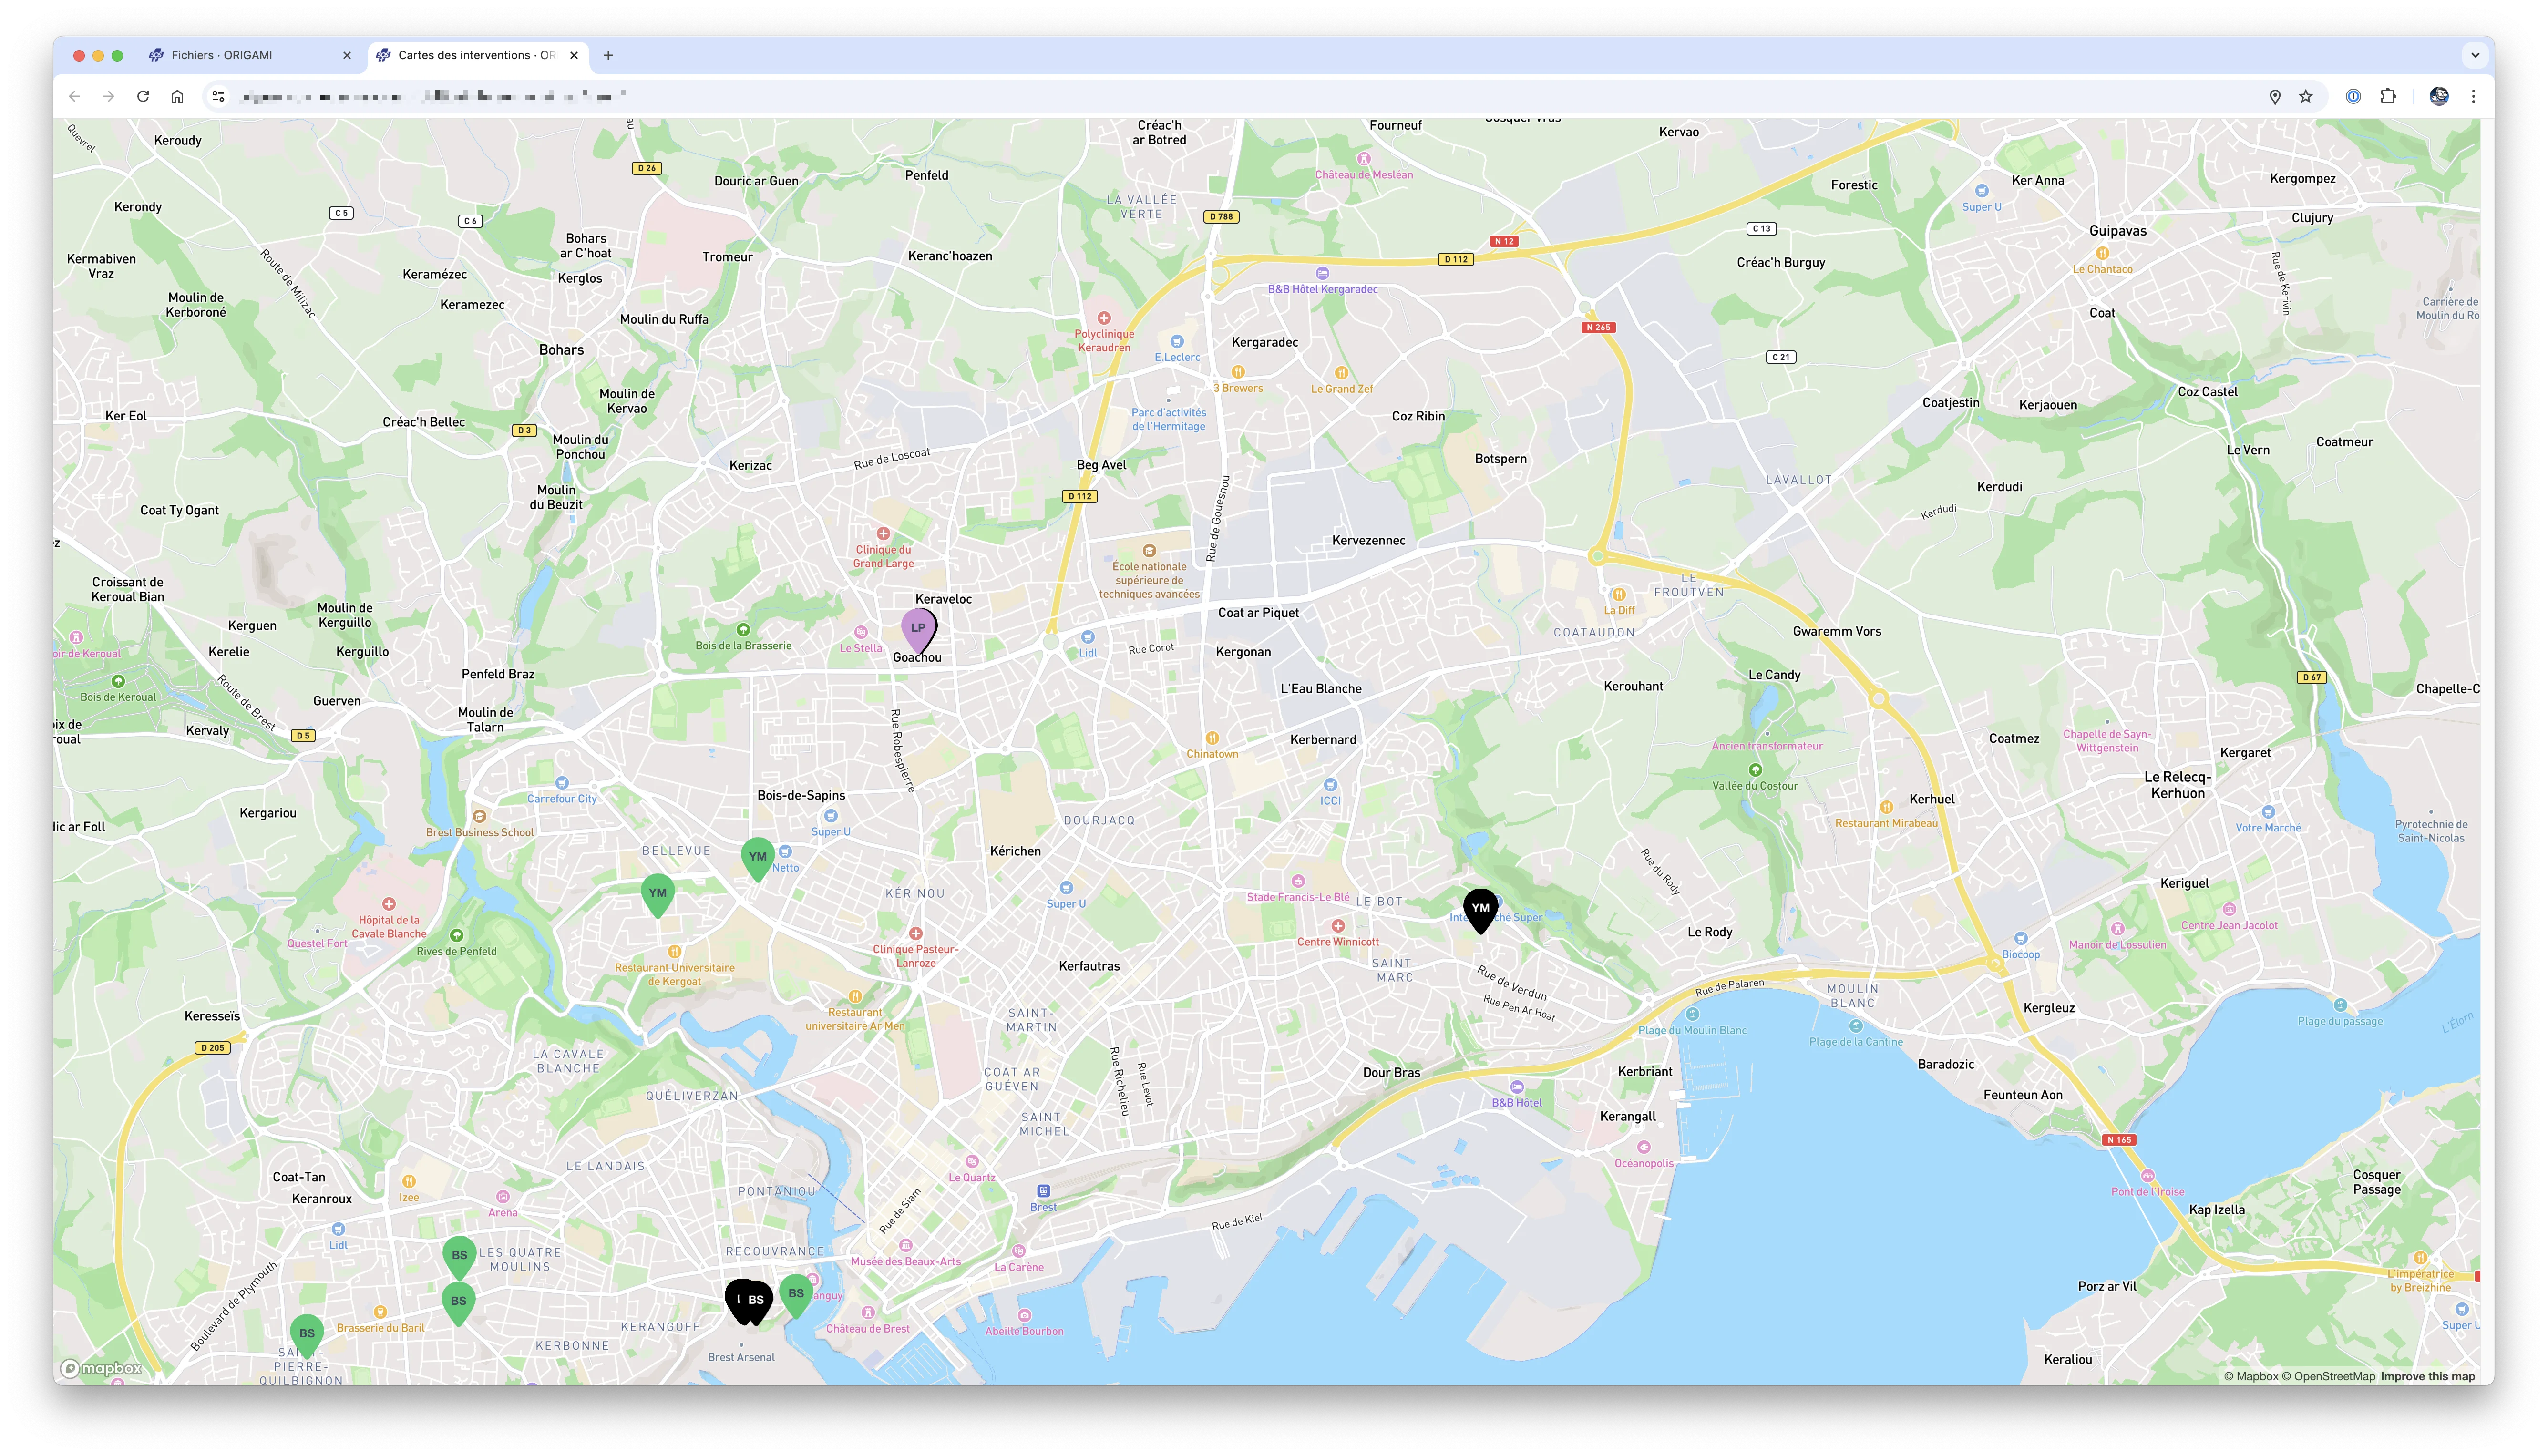Click the Kergaradec label
The height and width of the screenshot is (1456, 2548).
1264,343
